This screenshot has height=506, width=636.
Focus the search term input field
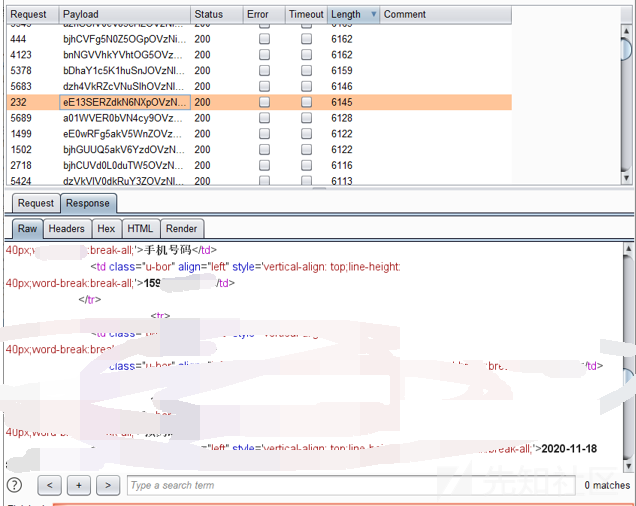click(x=351, y=485)
